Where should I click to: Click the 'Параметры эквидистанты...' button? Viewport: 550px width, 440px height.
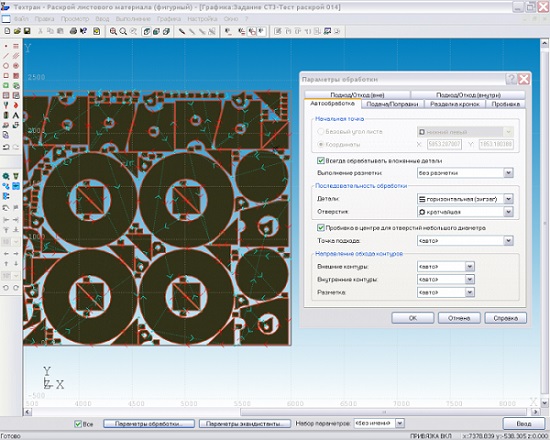(x=244, y=424)
